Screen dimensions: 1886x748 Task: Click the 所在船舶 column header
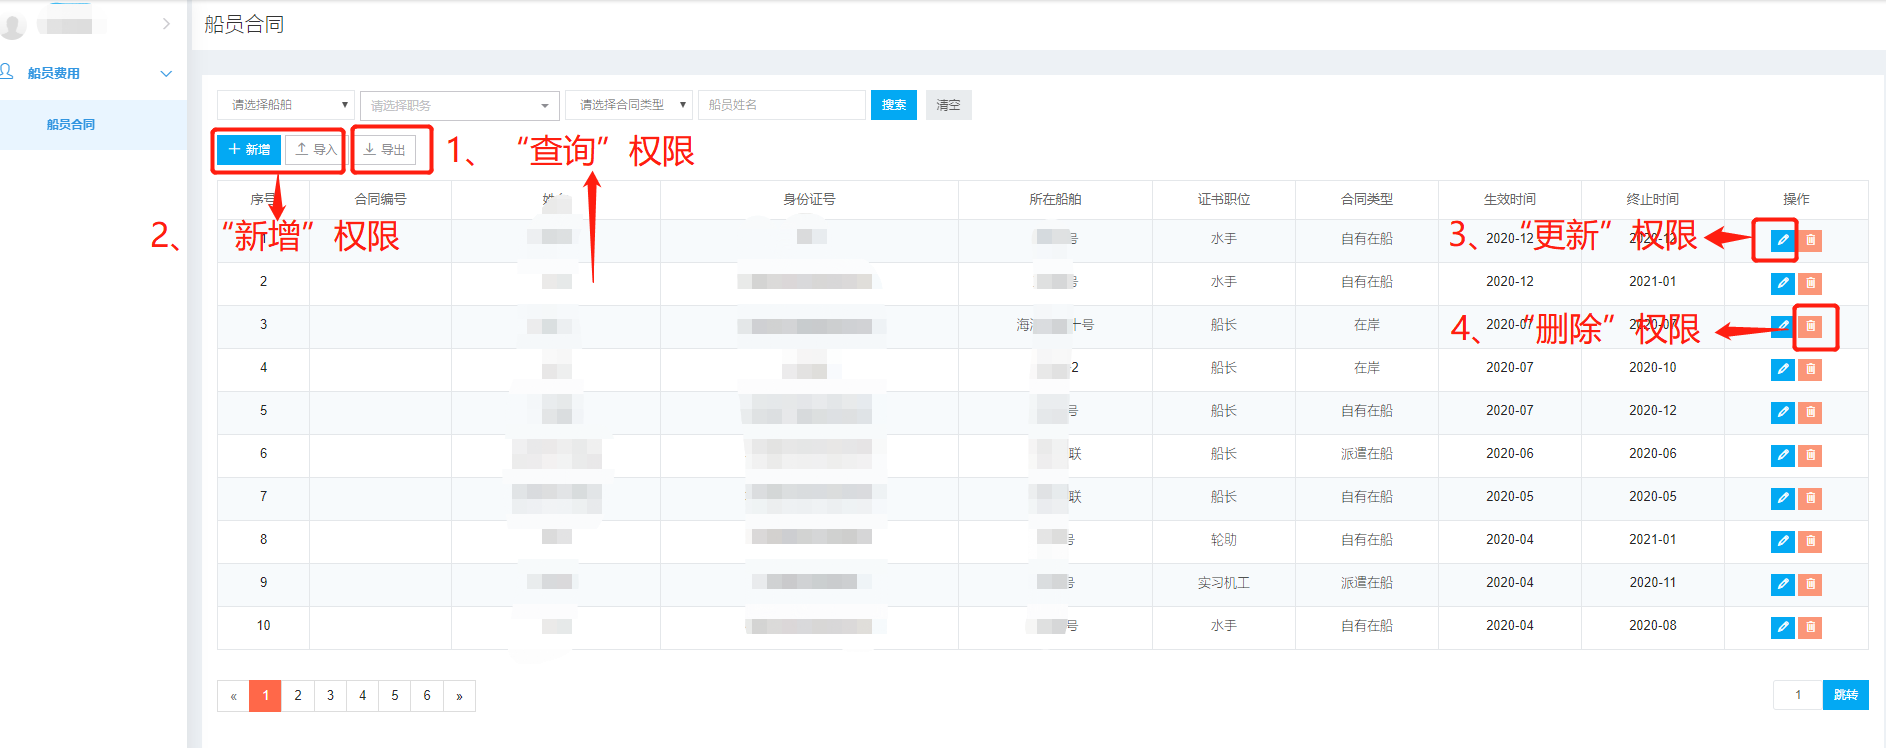point(1055,199)
